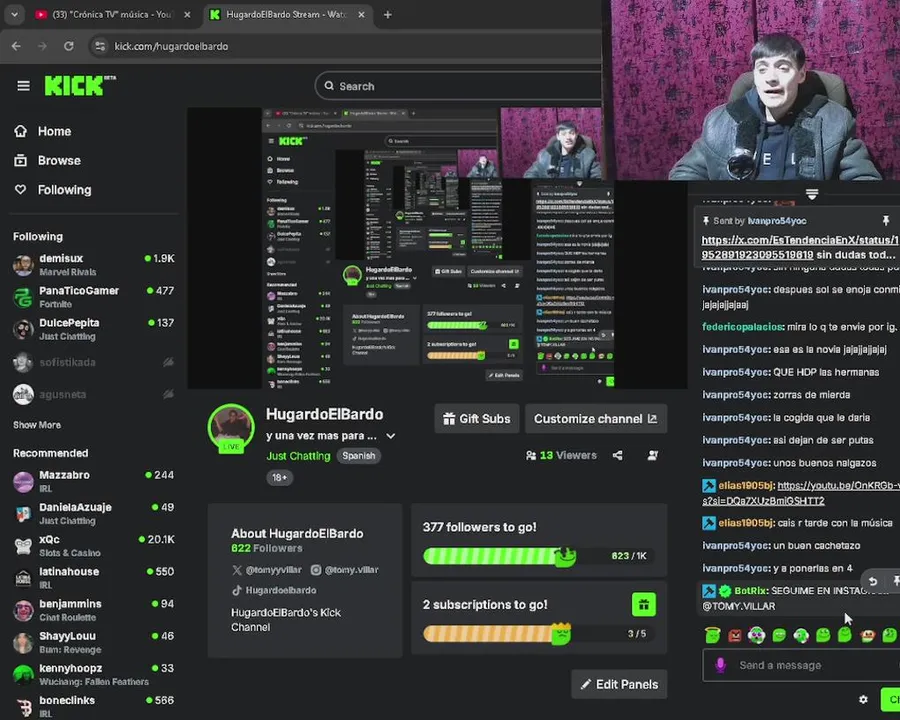The height and width of the screenshot is (720, 900).
Task: Pick the red angry emote
Action: (735, 635)
